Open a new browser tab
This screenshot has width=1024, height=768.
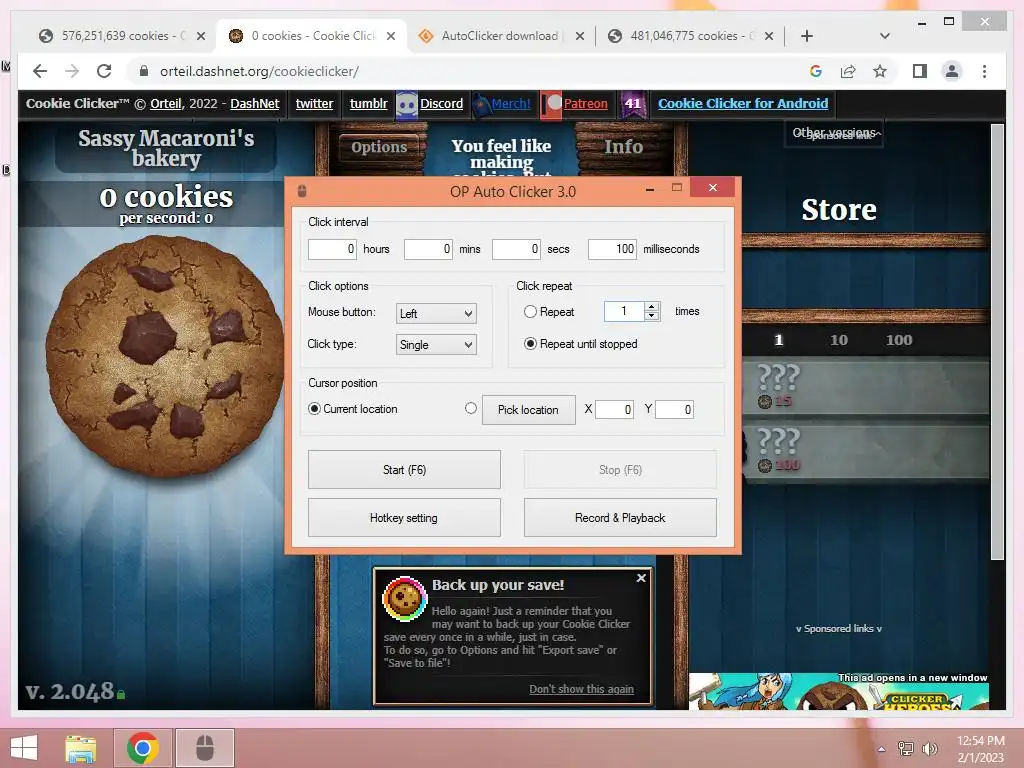(807, 36)
